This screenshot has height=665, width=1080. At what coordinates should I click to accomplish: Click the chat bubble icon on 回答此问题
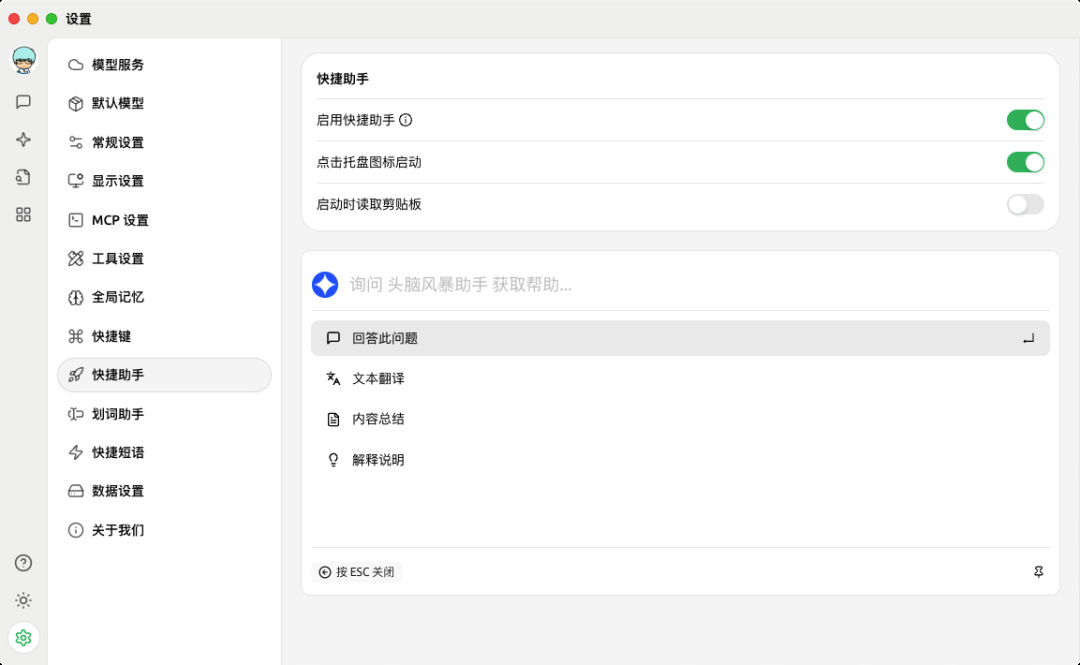pyautogui.click(x=333, y=338)
